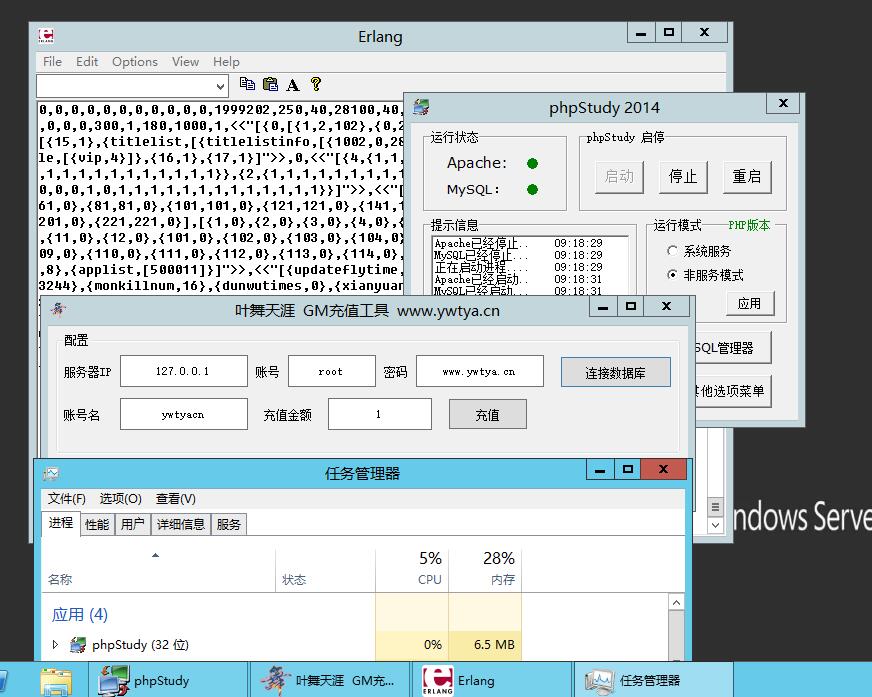Viewport: 872px width, 697px height.
Task: Click the GM充值工具 window title icon
Action: pos(58,309)
